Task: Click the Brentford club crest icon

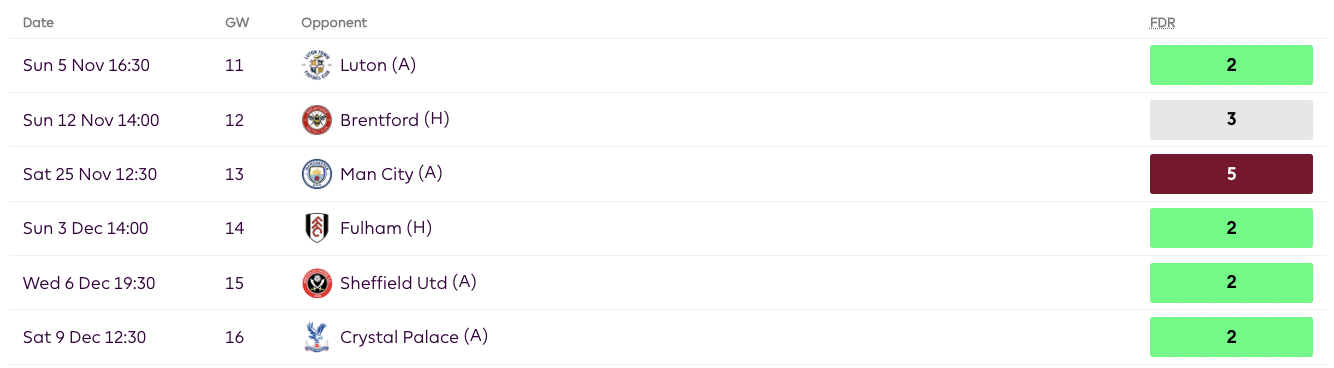Action: 316,120
